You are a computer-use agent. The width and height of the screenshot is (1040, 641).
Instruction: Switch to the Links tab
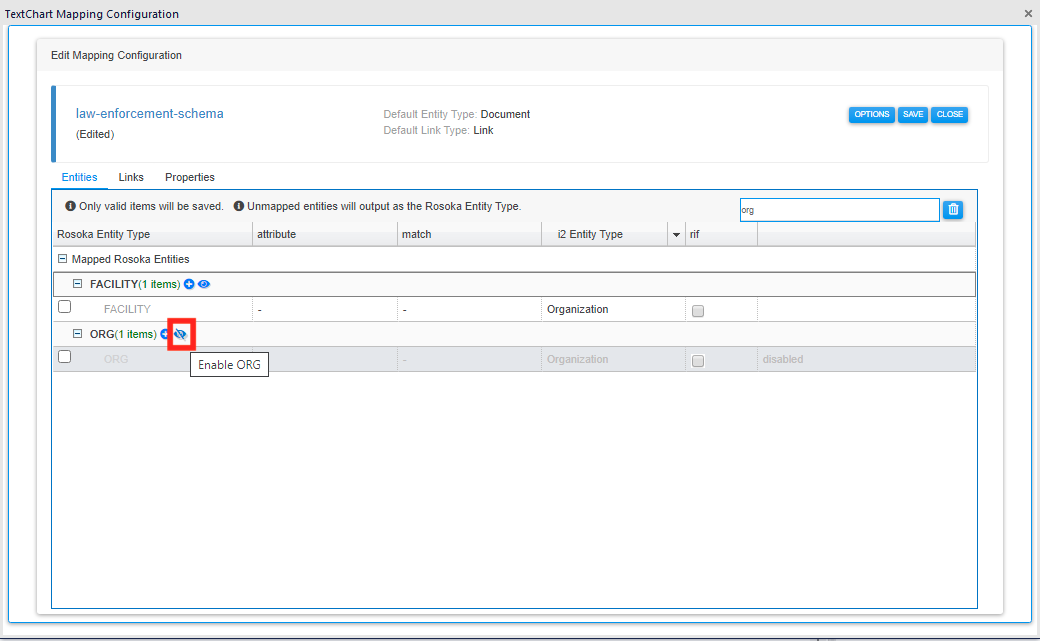(131, 177)
